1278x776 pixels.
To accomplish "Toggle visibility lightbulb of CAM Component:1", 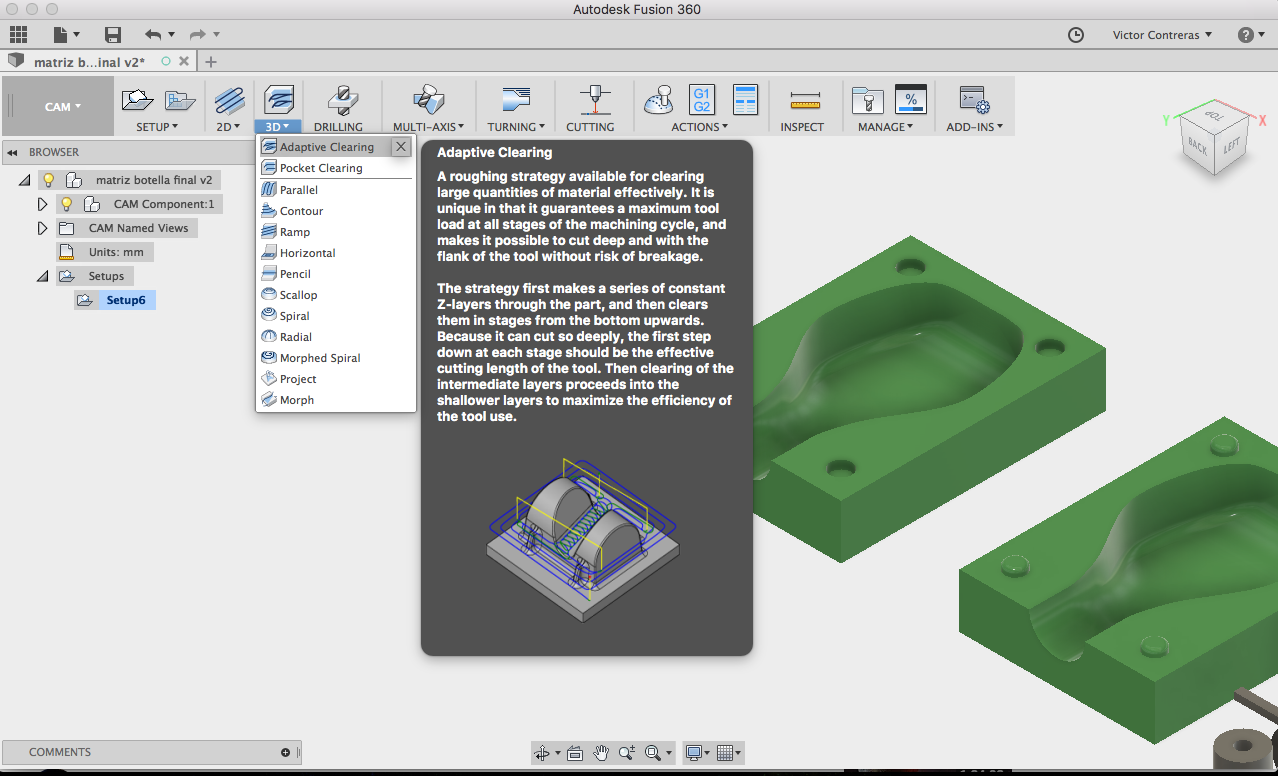I will tap(67, 204).
